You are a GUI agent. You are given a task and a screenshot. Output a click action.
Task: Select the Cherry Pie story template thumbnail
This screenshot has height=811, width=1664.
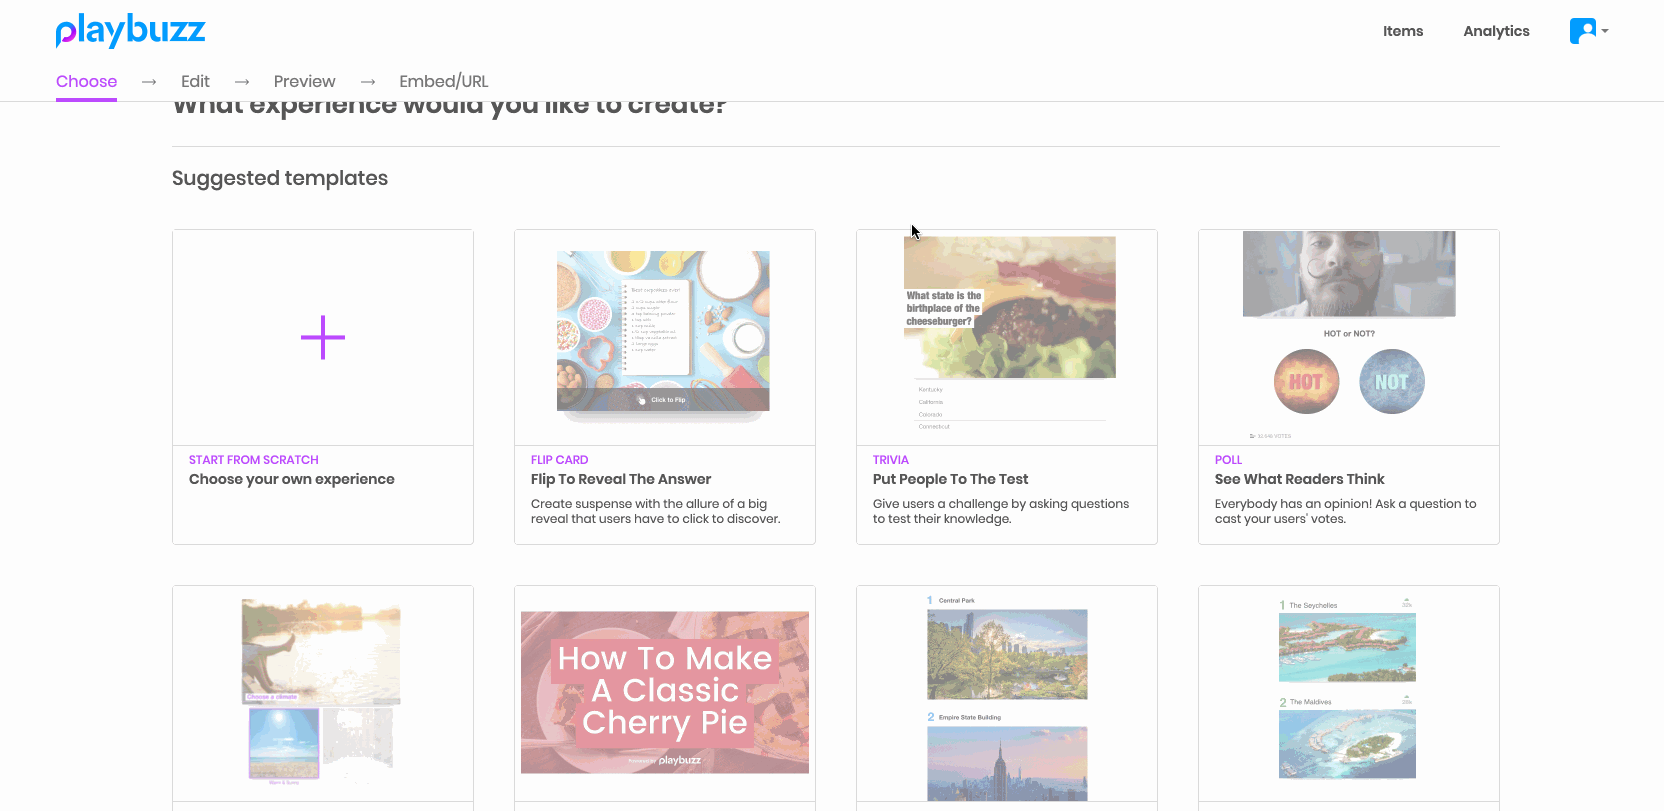[x=665, y=692]
